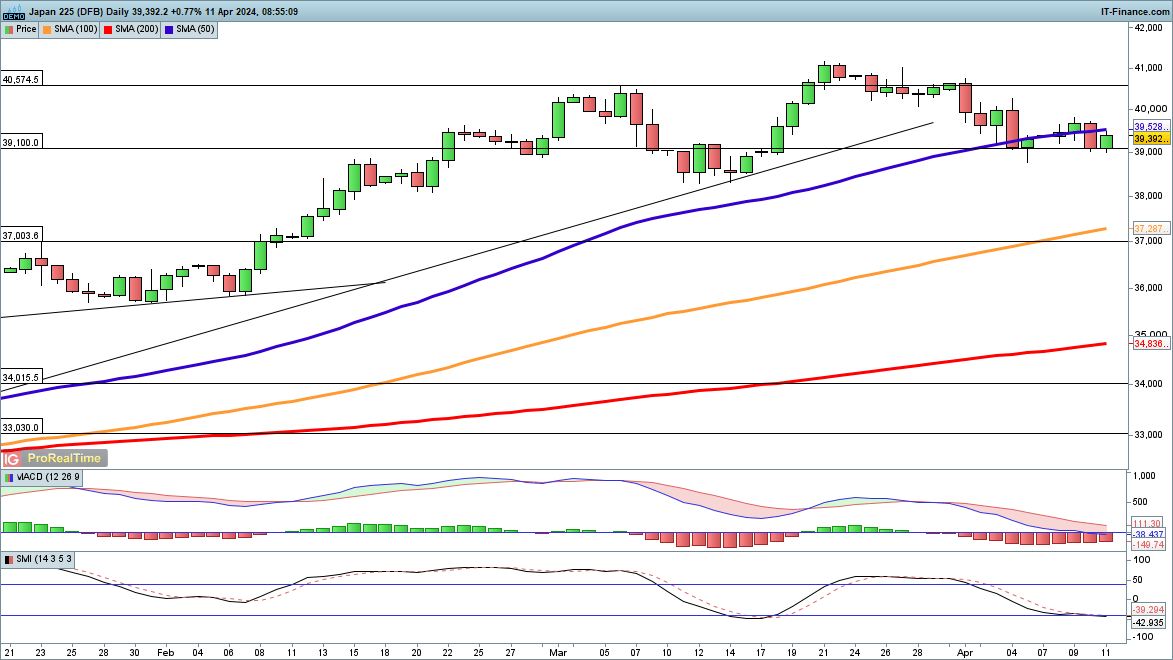Open the SMA (100) indicator label
The width and height of the screenshot is (1173, 660).
pyautogui.click(x=72, y=29)
